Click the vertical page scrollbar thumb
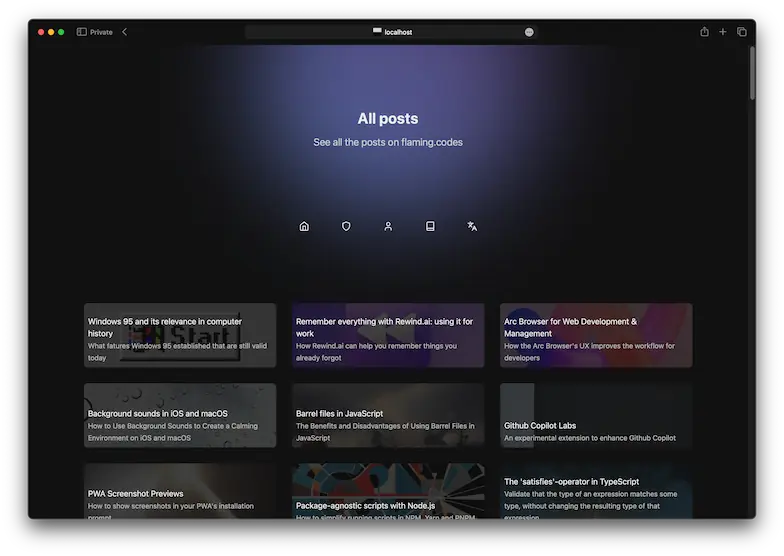 pyautogui.click(x=752, y=73)
